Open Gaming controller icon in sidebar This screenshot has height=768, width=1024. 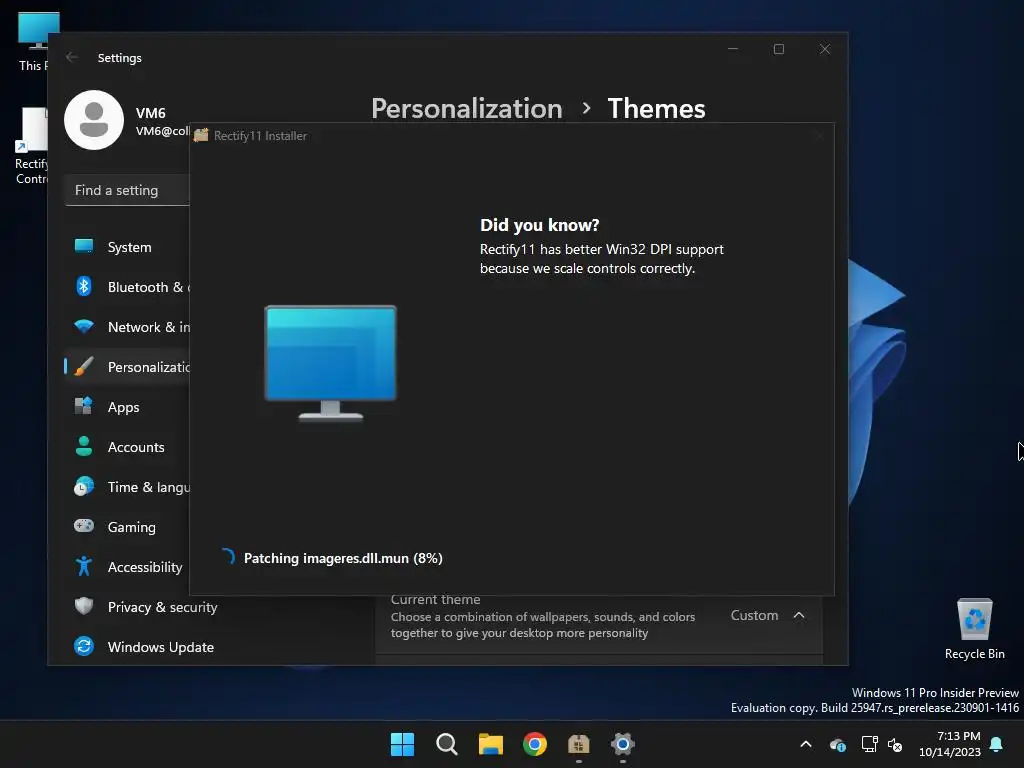pyautogui.click(x=84, y=526)
